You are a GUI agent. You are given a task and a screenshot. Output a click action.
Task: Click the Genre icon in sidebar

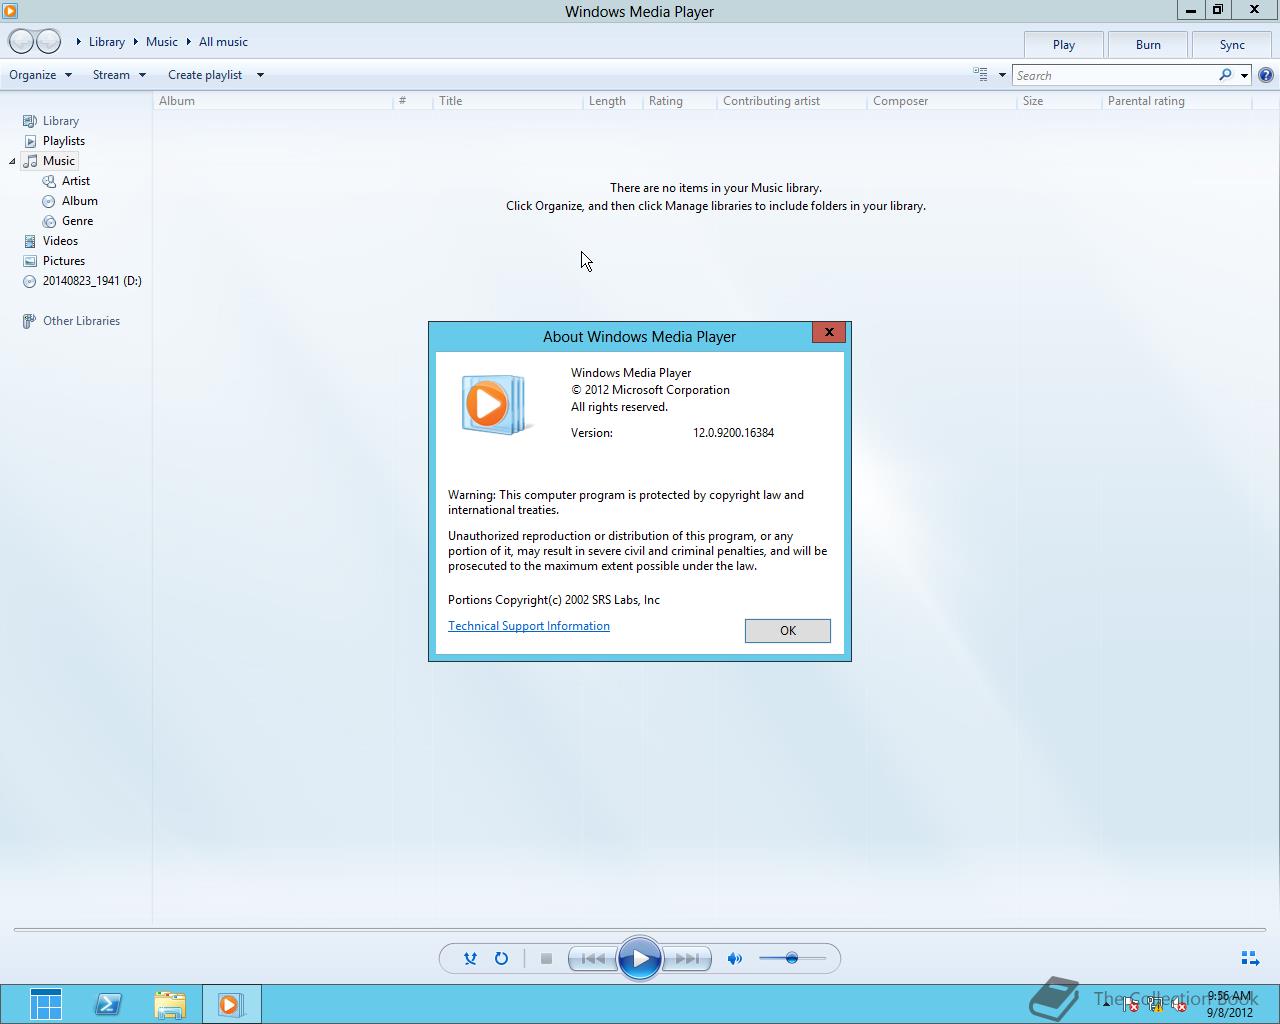pos(49,221)
